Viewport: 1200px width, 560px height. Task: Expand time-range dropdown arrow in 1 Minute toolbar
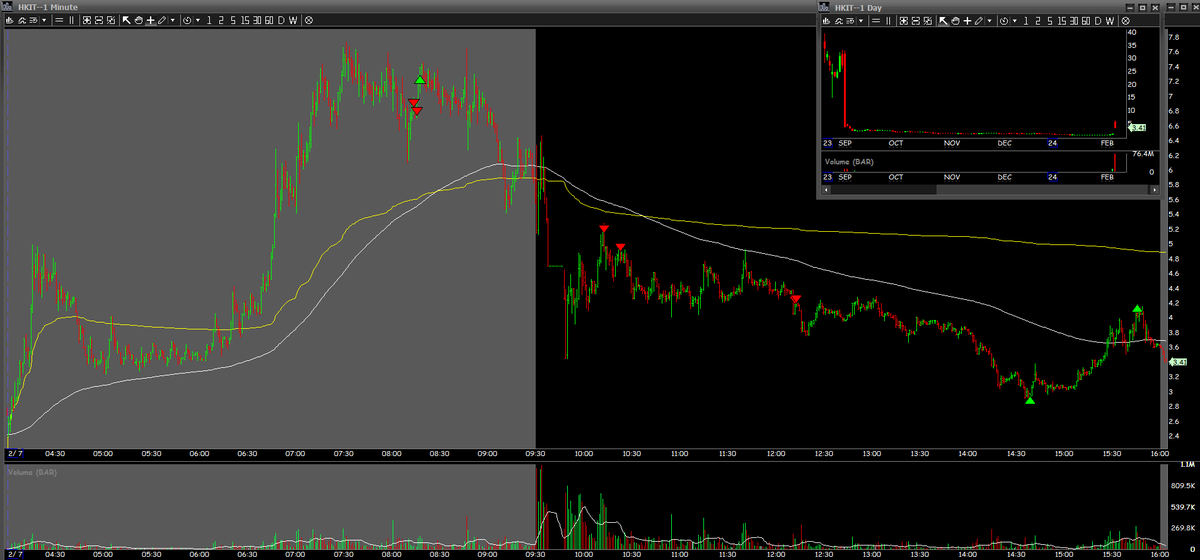point(198,20)
